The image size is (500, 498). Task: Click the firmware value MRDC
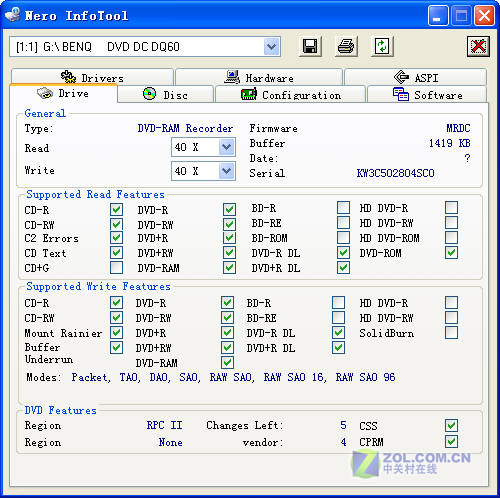click(x=458, y=128)
